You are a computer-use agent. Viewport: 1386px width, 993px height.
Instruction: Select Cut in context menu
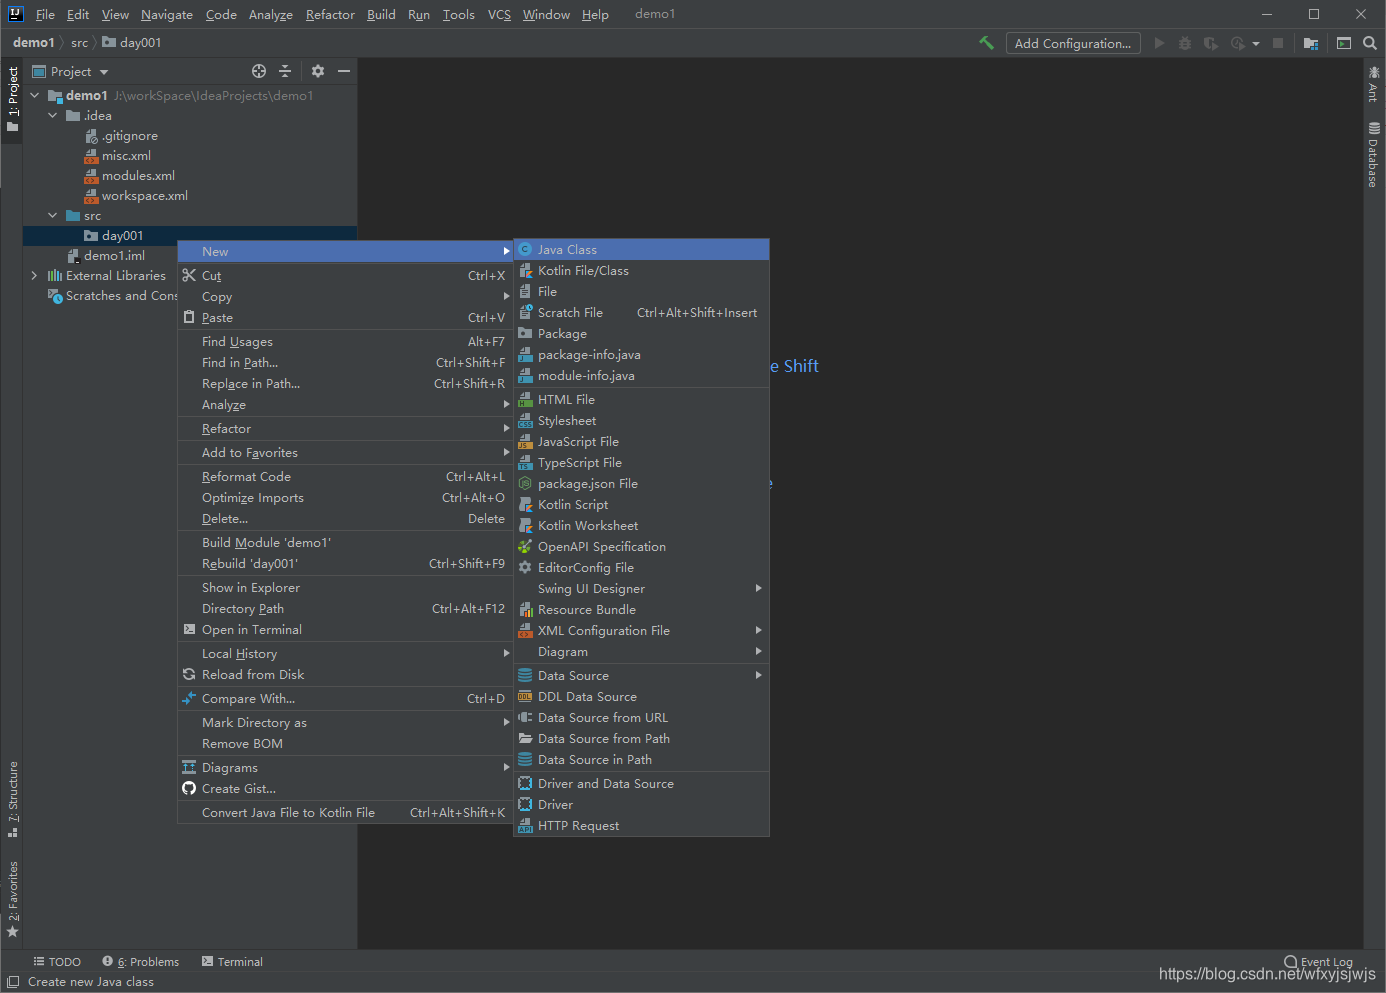tap(345, 276)
